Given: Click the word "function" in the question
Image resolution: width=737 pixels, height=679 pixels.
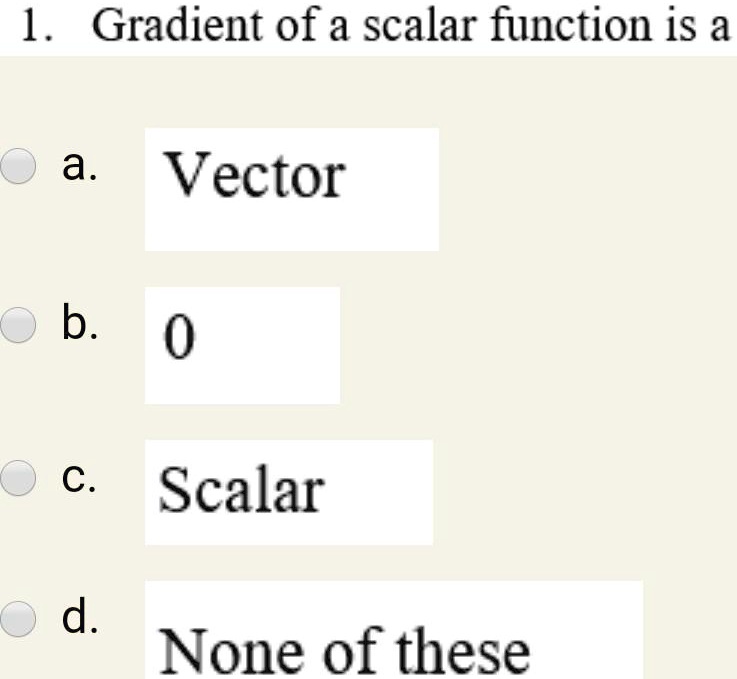Looking at the screenshot, I should [571, 25].
